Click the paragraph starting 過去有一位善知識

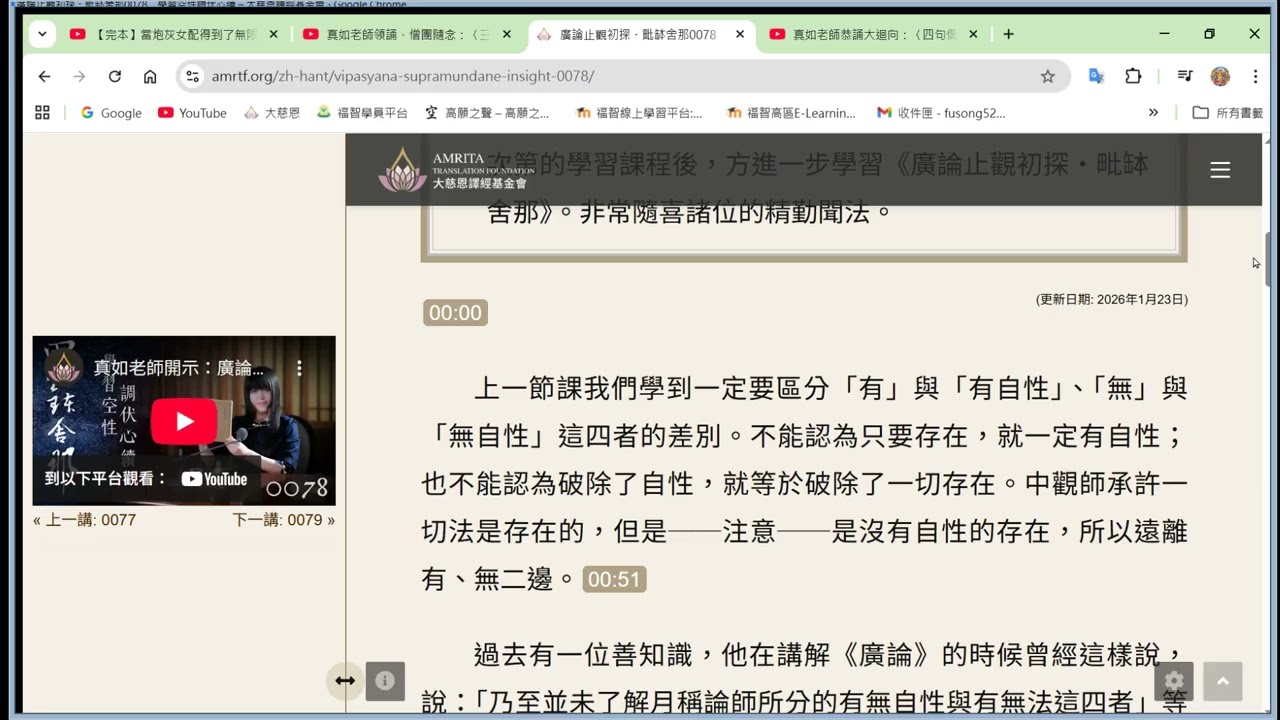point(804,679)
